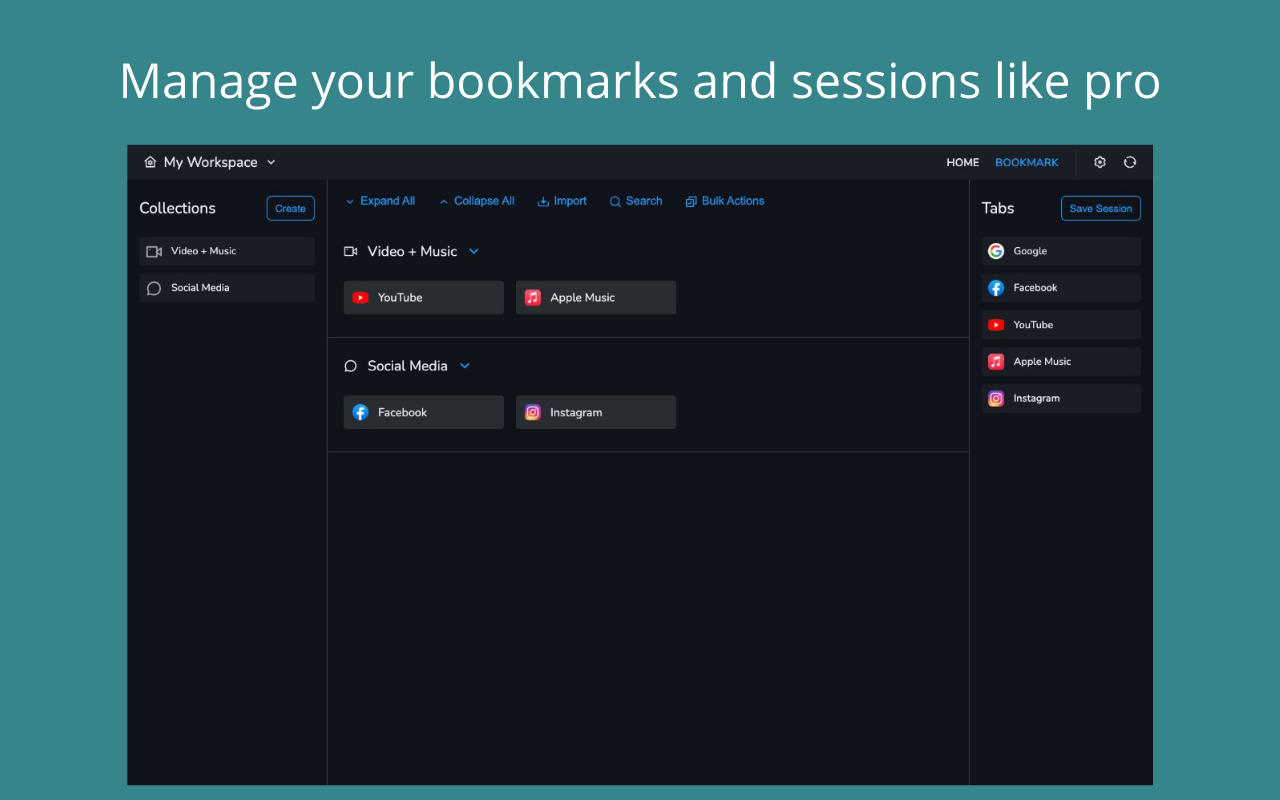Click the Apple Music icon in Tabs panel
This screenshot has height=800, width=1280.
996,362
